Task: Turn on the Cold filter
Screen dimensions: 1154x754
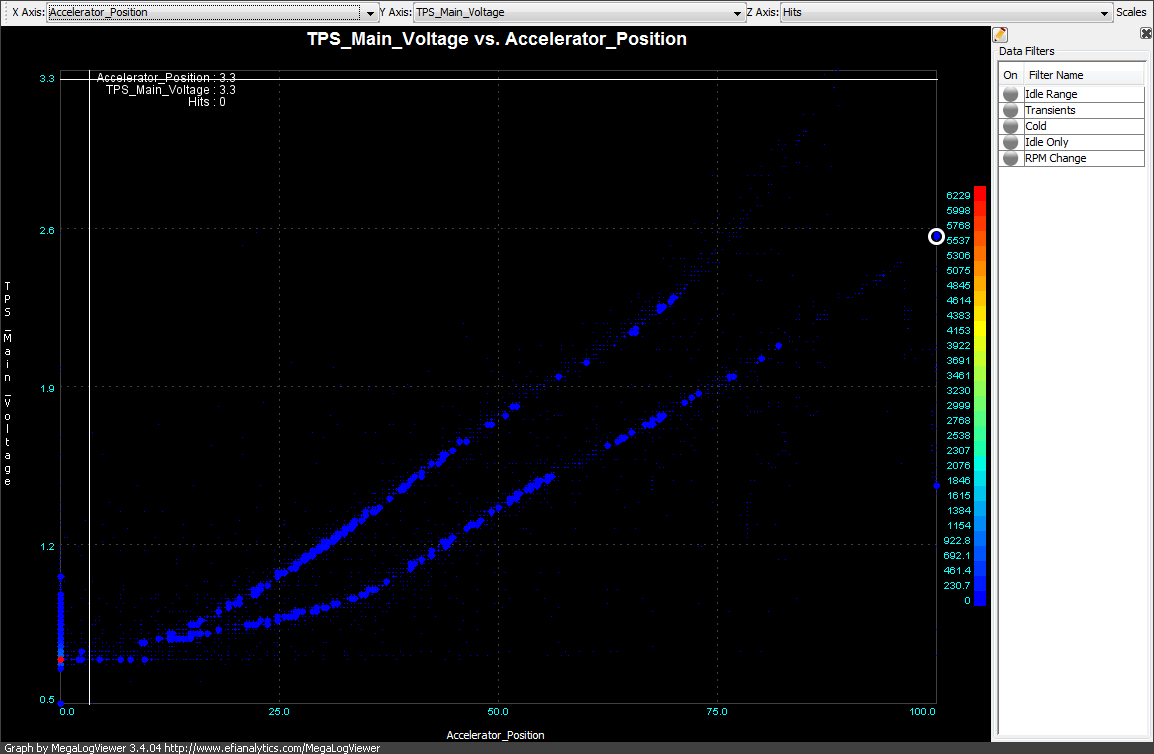Action: click(1011, 126)
